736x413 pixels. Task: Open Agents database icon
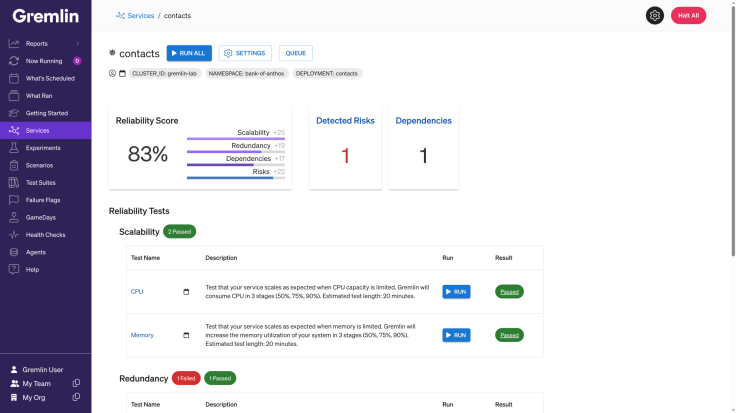(x=14, y=252)
